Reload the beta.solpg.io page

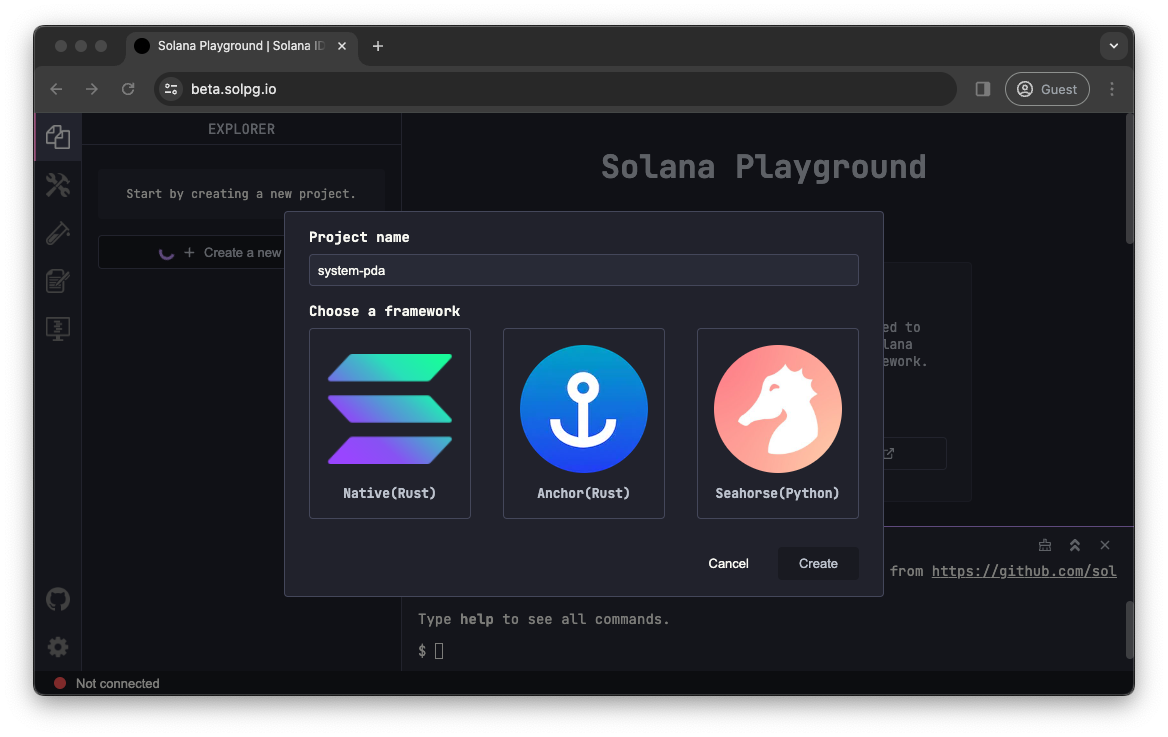click(x=128, y=89)
